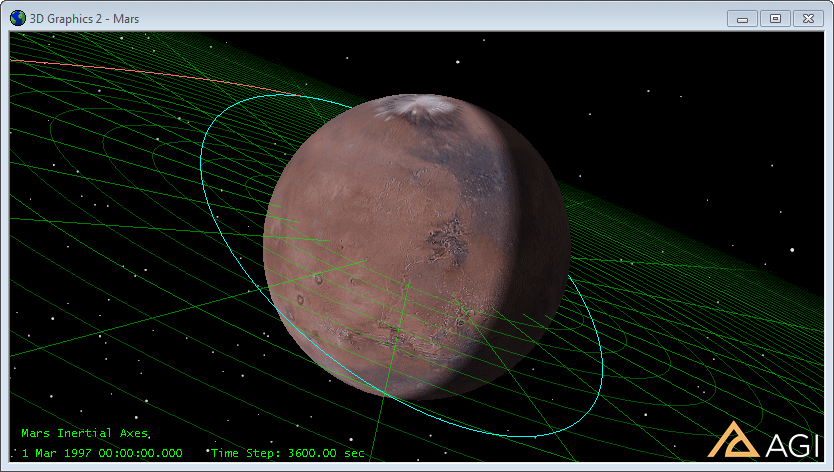Maximize the 3D Graphics 2 window

774,18
